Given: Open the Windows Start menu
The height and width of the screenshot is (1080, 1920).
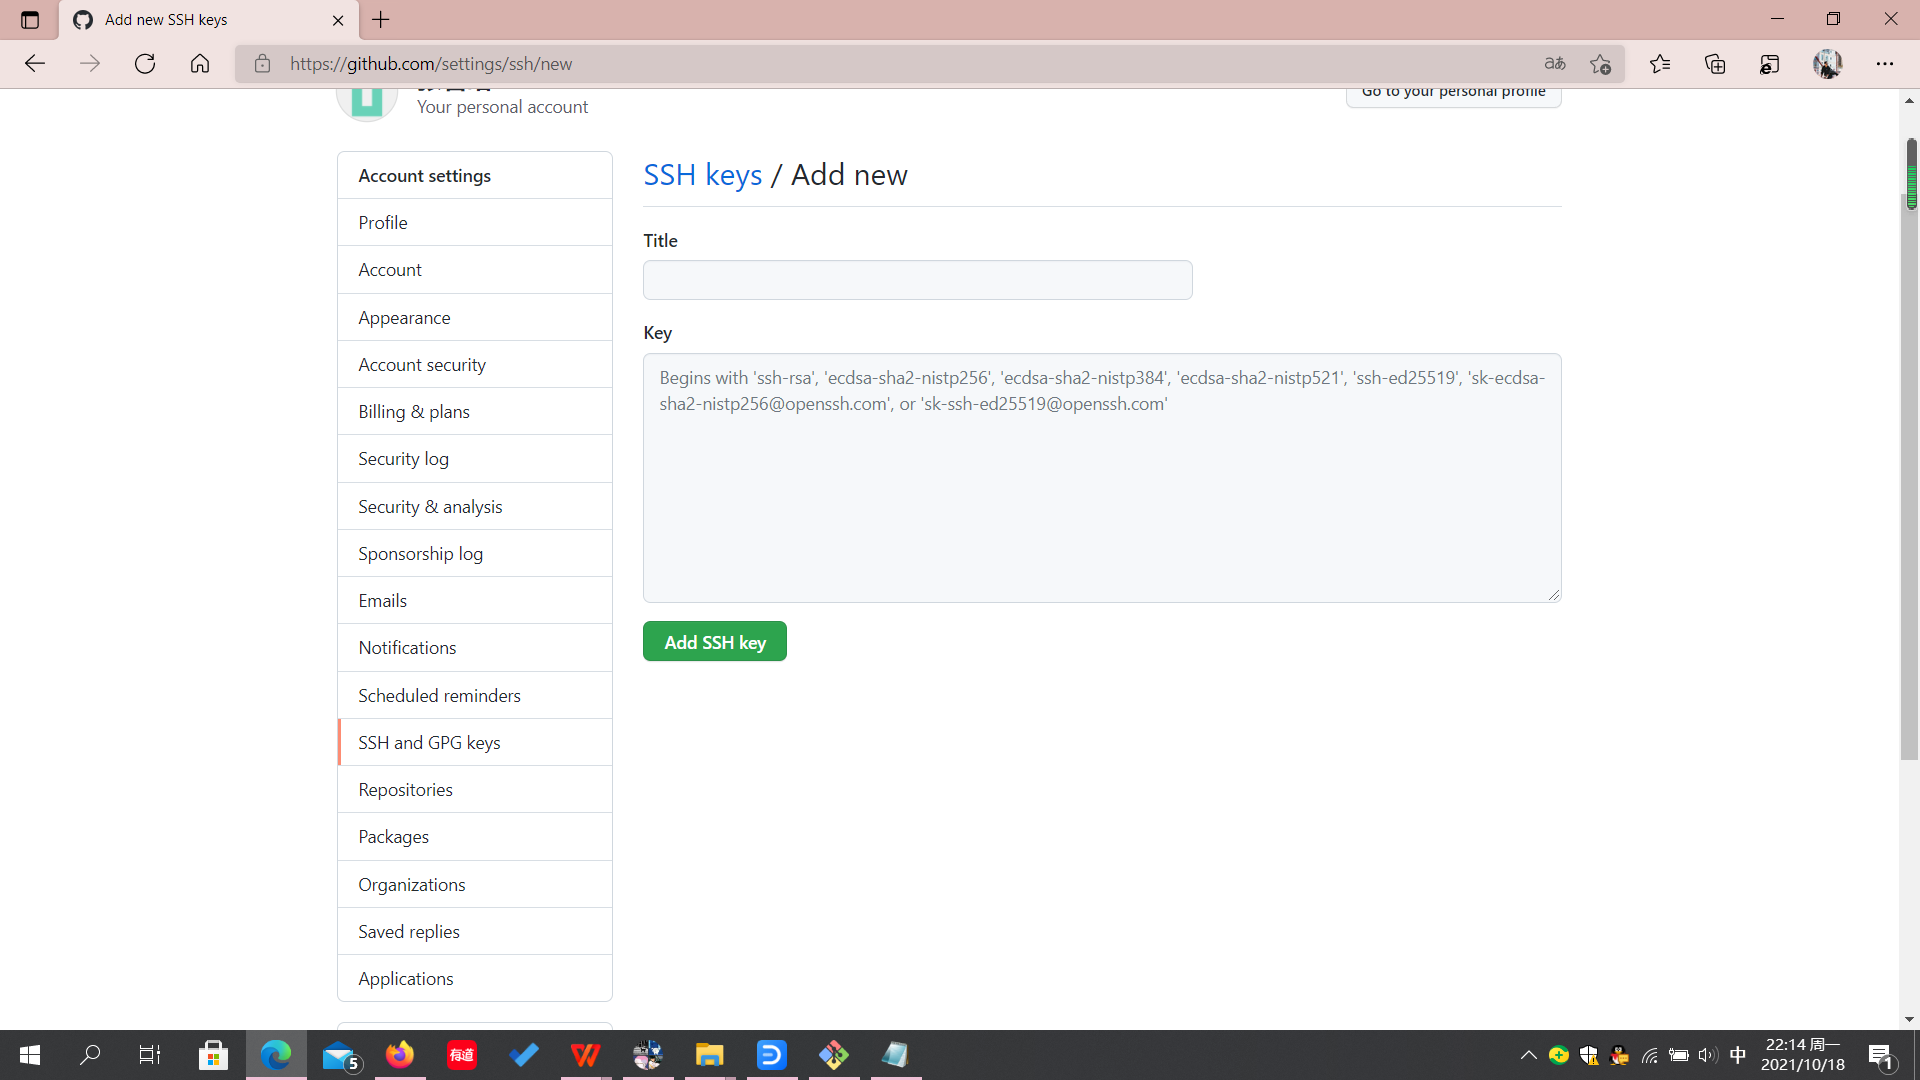Looking at the screenshot, I should point(30,1055).
